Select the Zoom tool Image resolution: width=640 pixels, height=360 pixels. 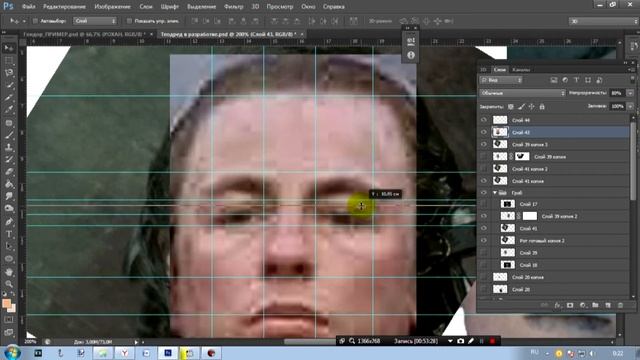pos(9,284)
